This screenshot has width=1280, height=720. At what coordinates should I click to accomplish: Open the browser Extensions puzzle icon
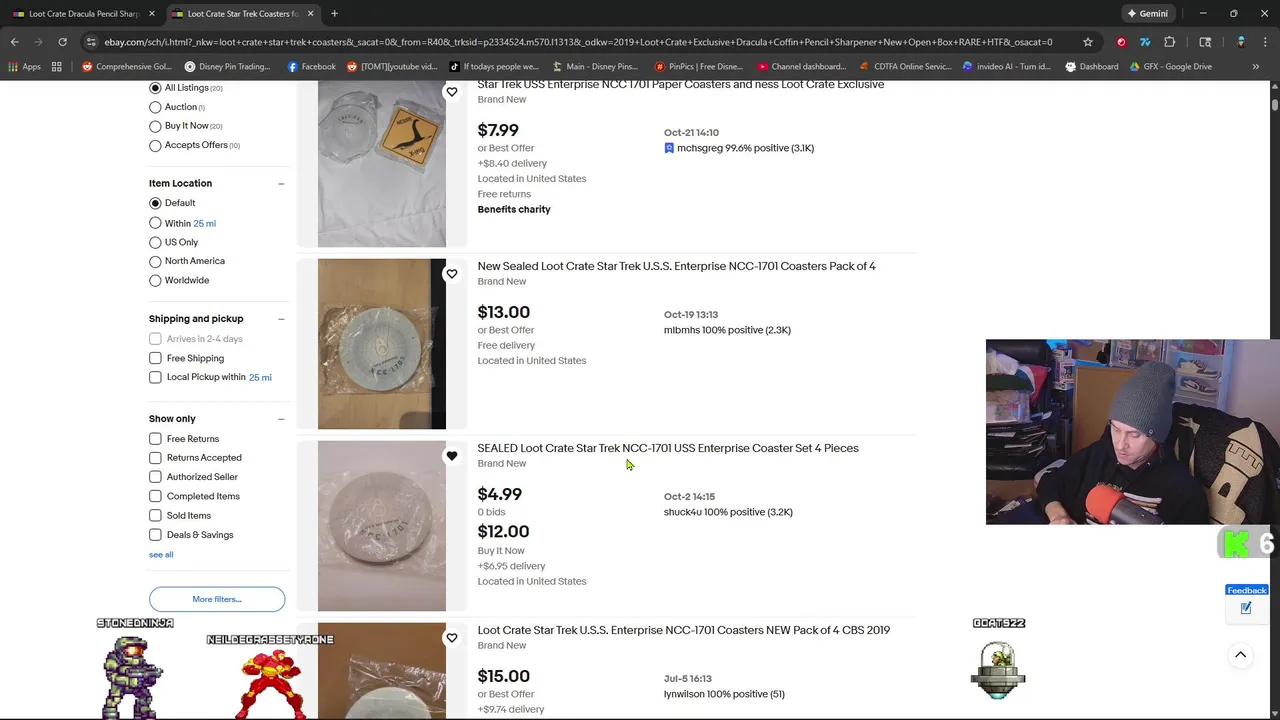click(x=1170, y=42)
